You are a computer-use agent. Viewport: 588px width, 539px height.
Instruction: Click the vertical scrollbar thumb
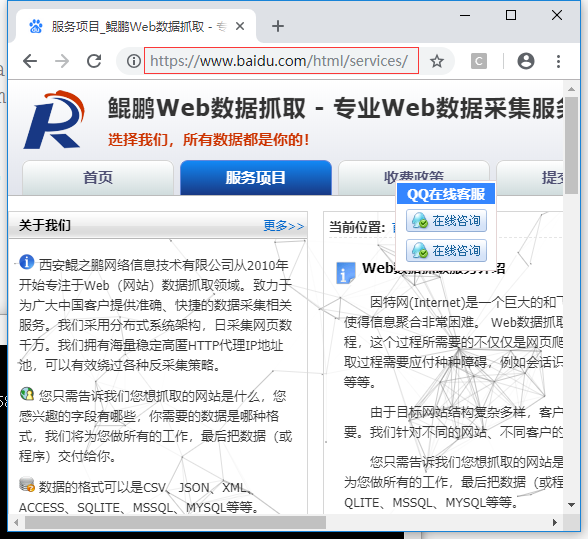tap(571, 146)
